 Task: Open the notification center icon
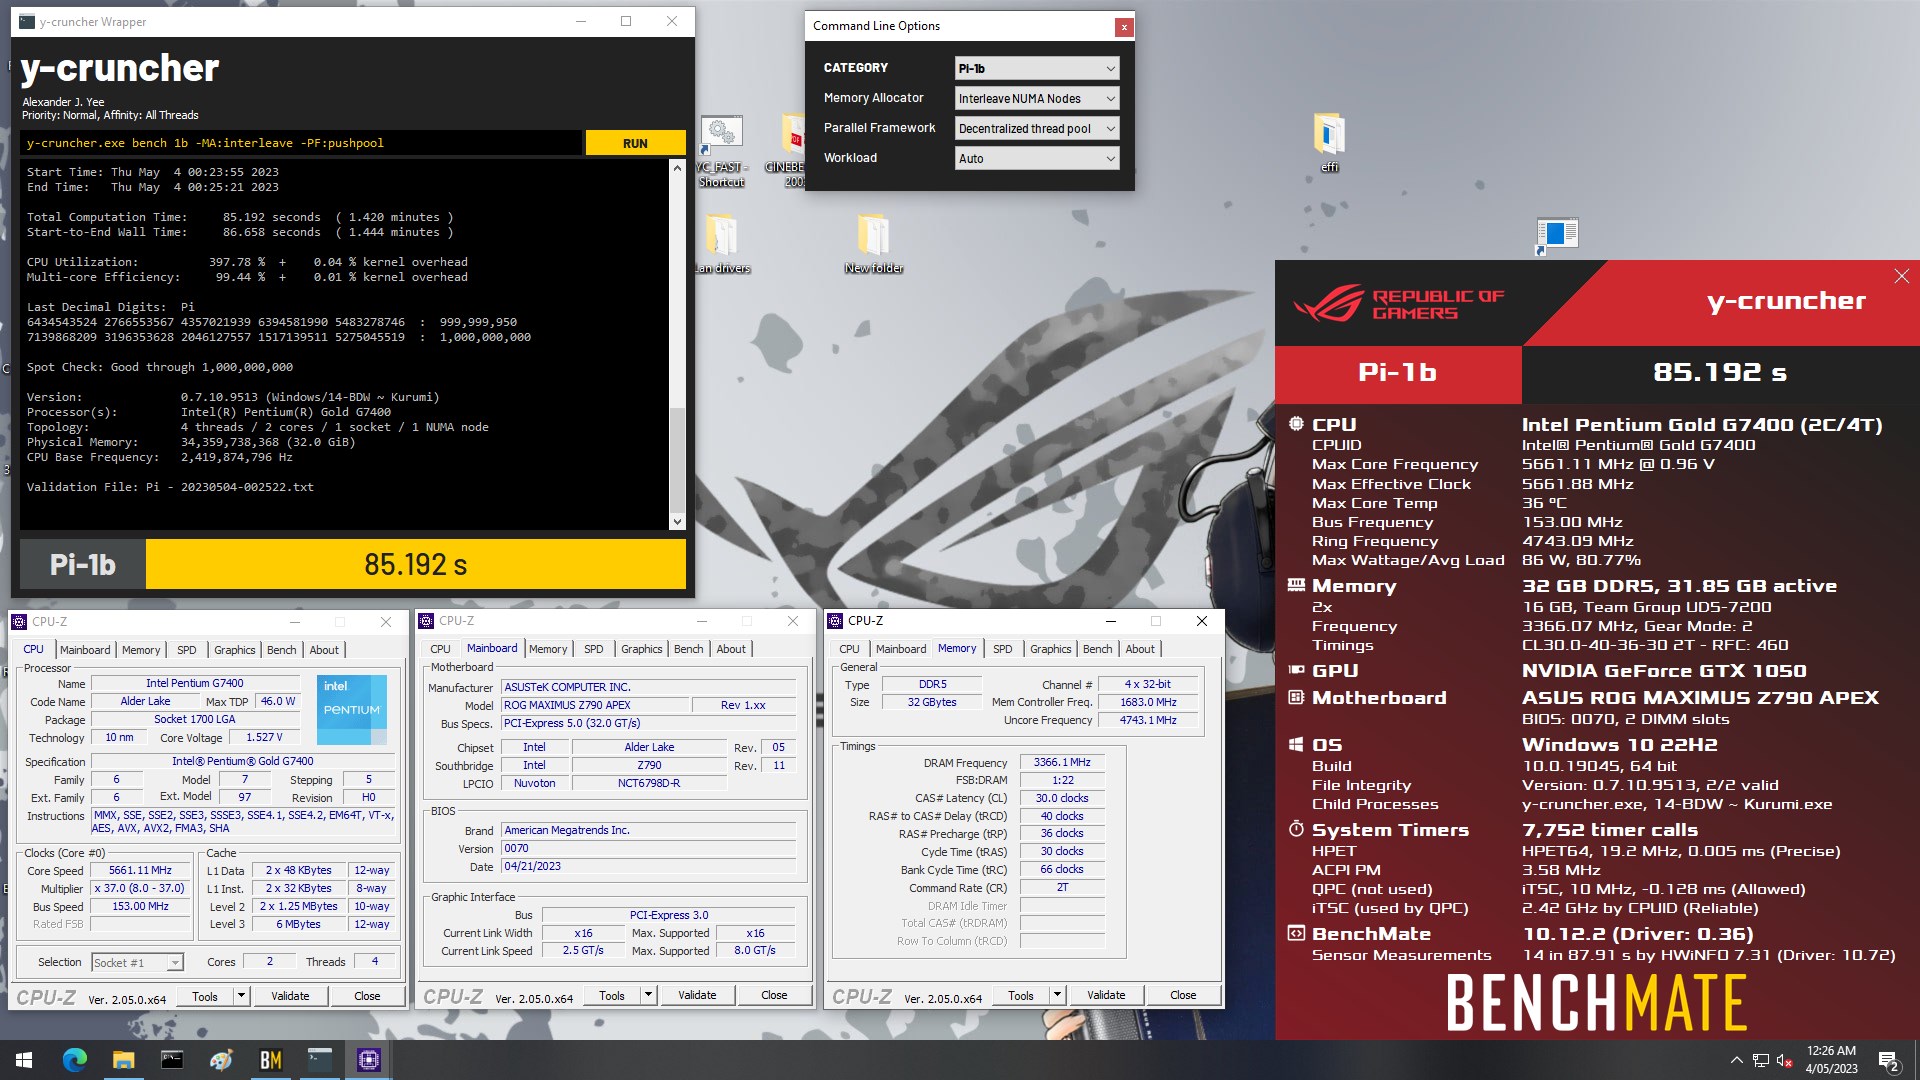tap(1889, 1061)
